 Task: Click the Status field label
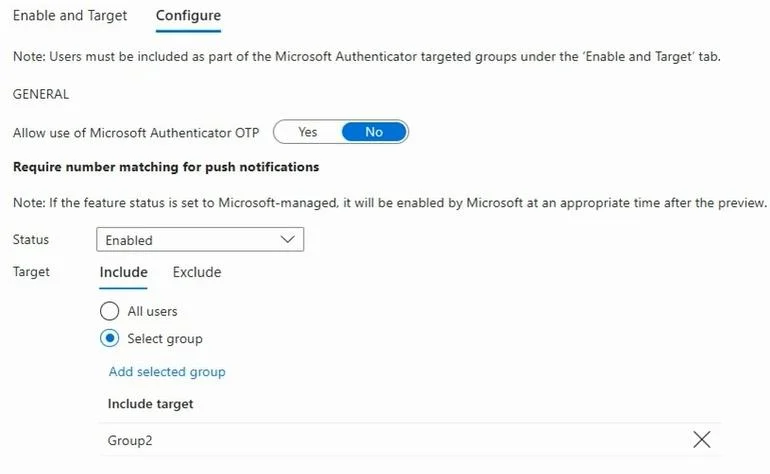31,240
